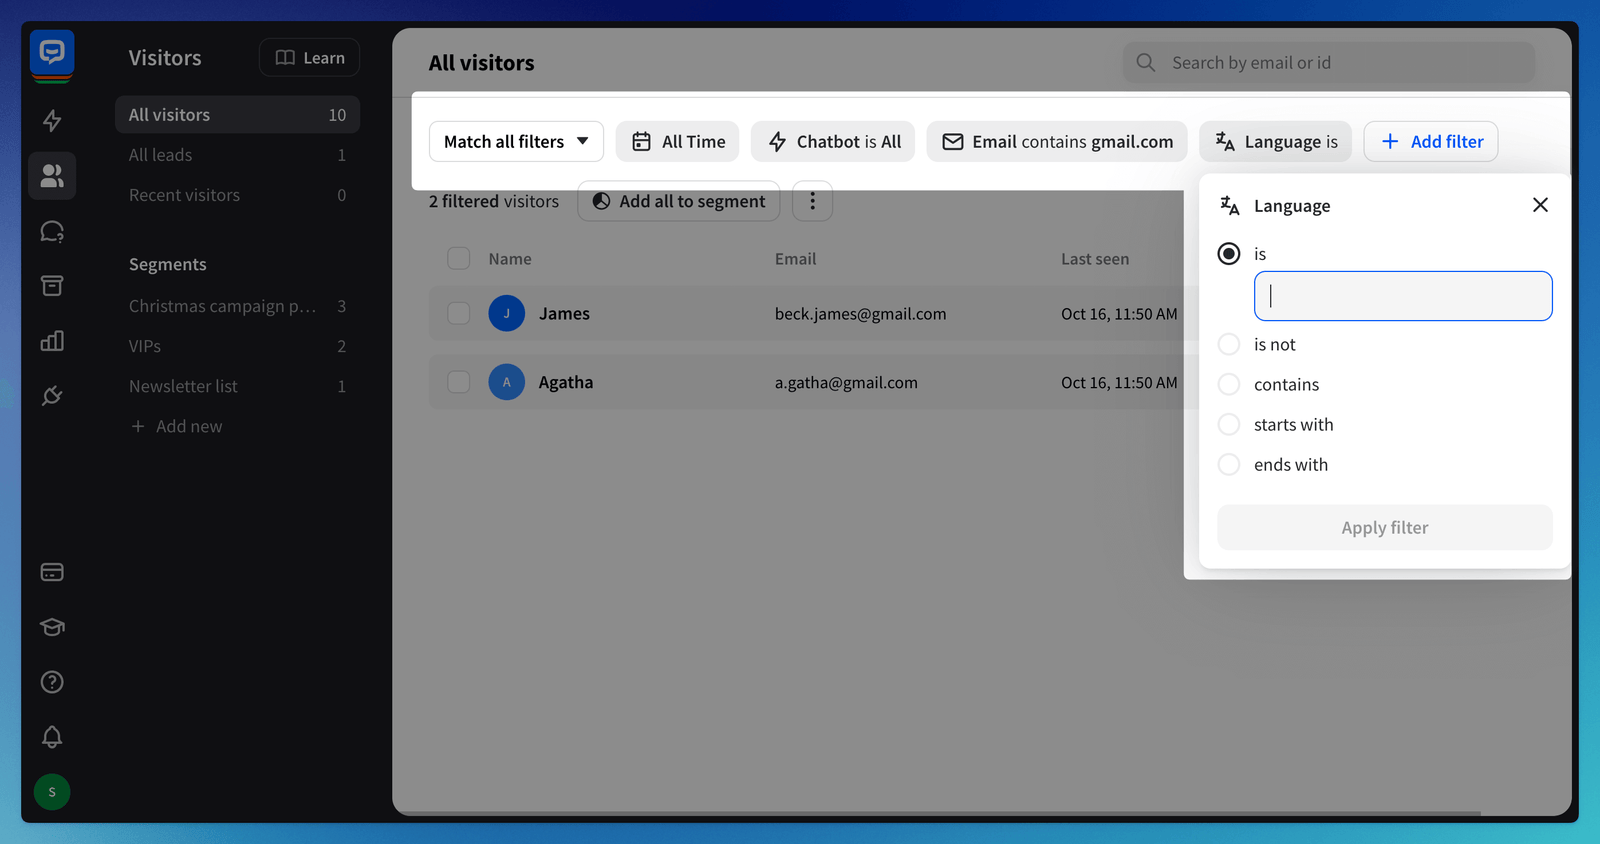Open the analytics bar chart icon

52,341
